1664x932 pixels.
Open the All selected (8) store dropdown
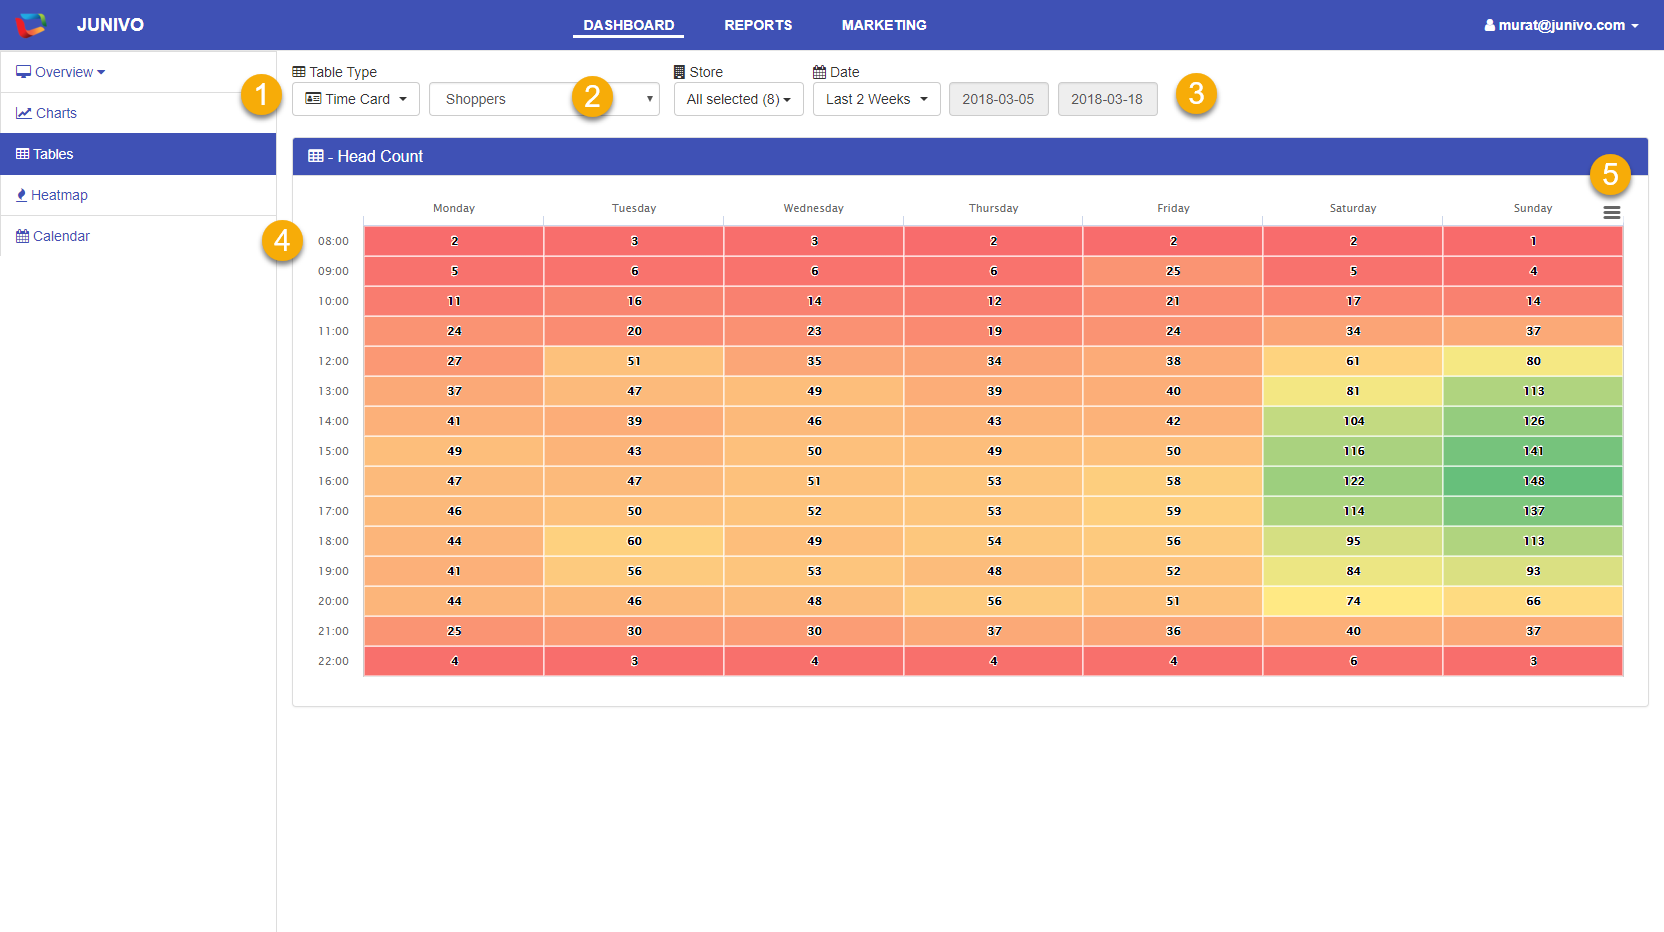pyautogui.click(x=738, y=99)
